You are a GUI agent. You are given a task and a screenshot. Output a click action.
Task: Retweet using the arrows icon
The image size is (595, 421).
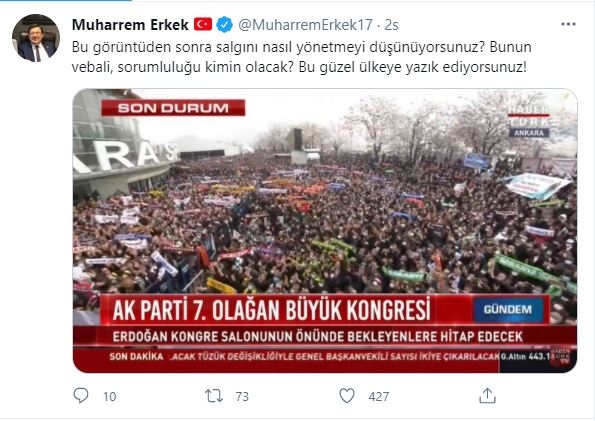(x=214, y=396)
